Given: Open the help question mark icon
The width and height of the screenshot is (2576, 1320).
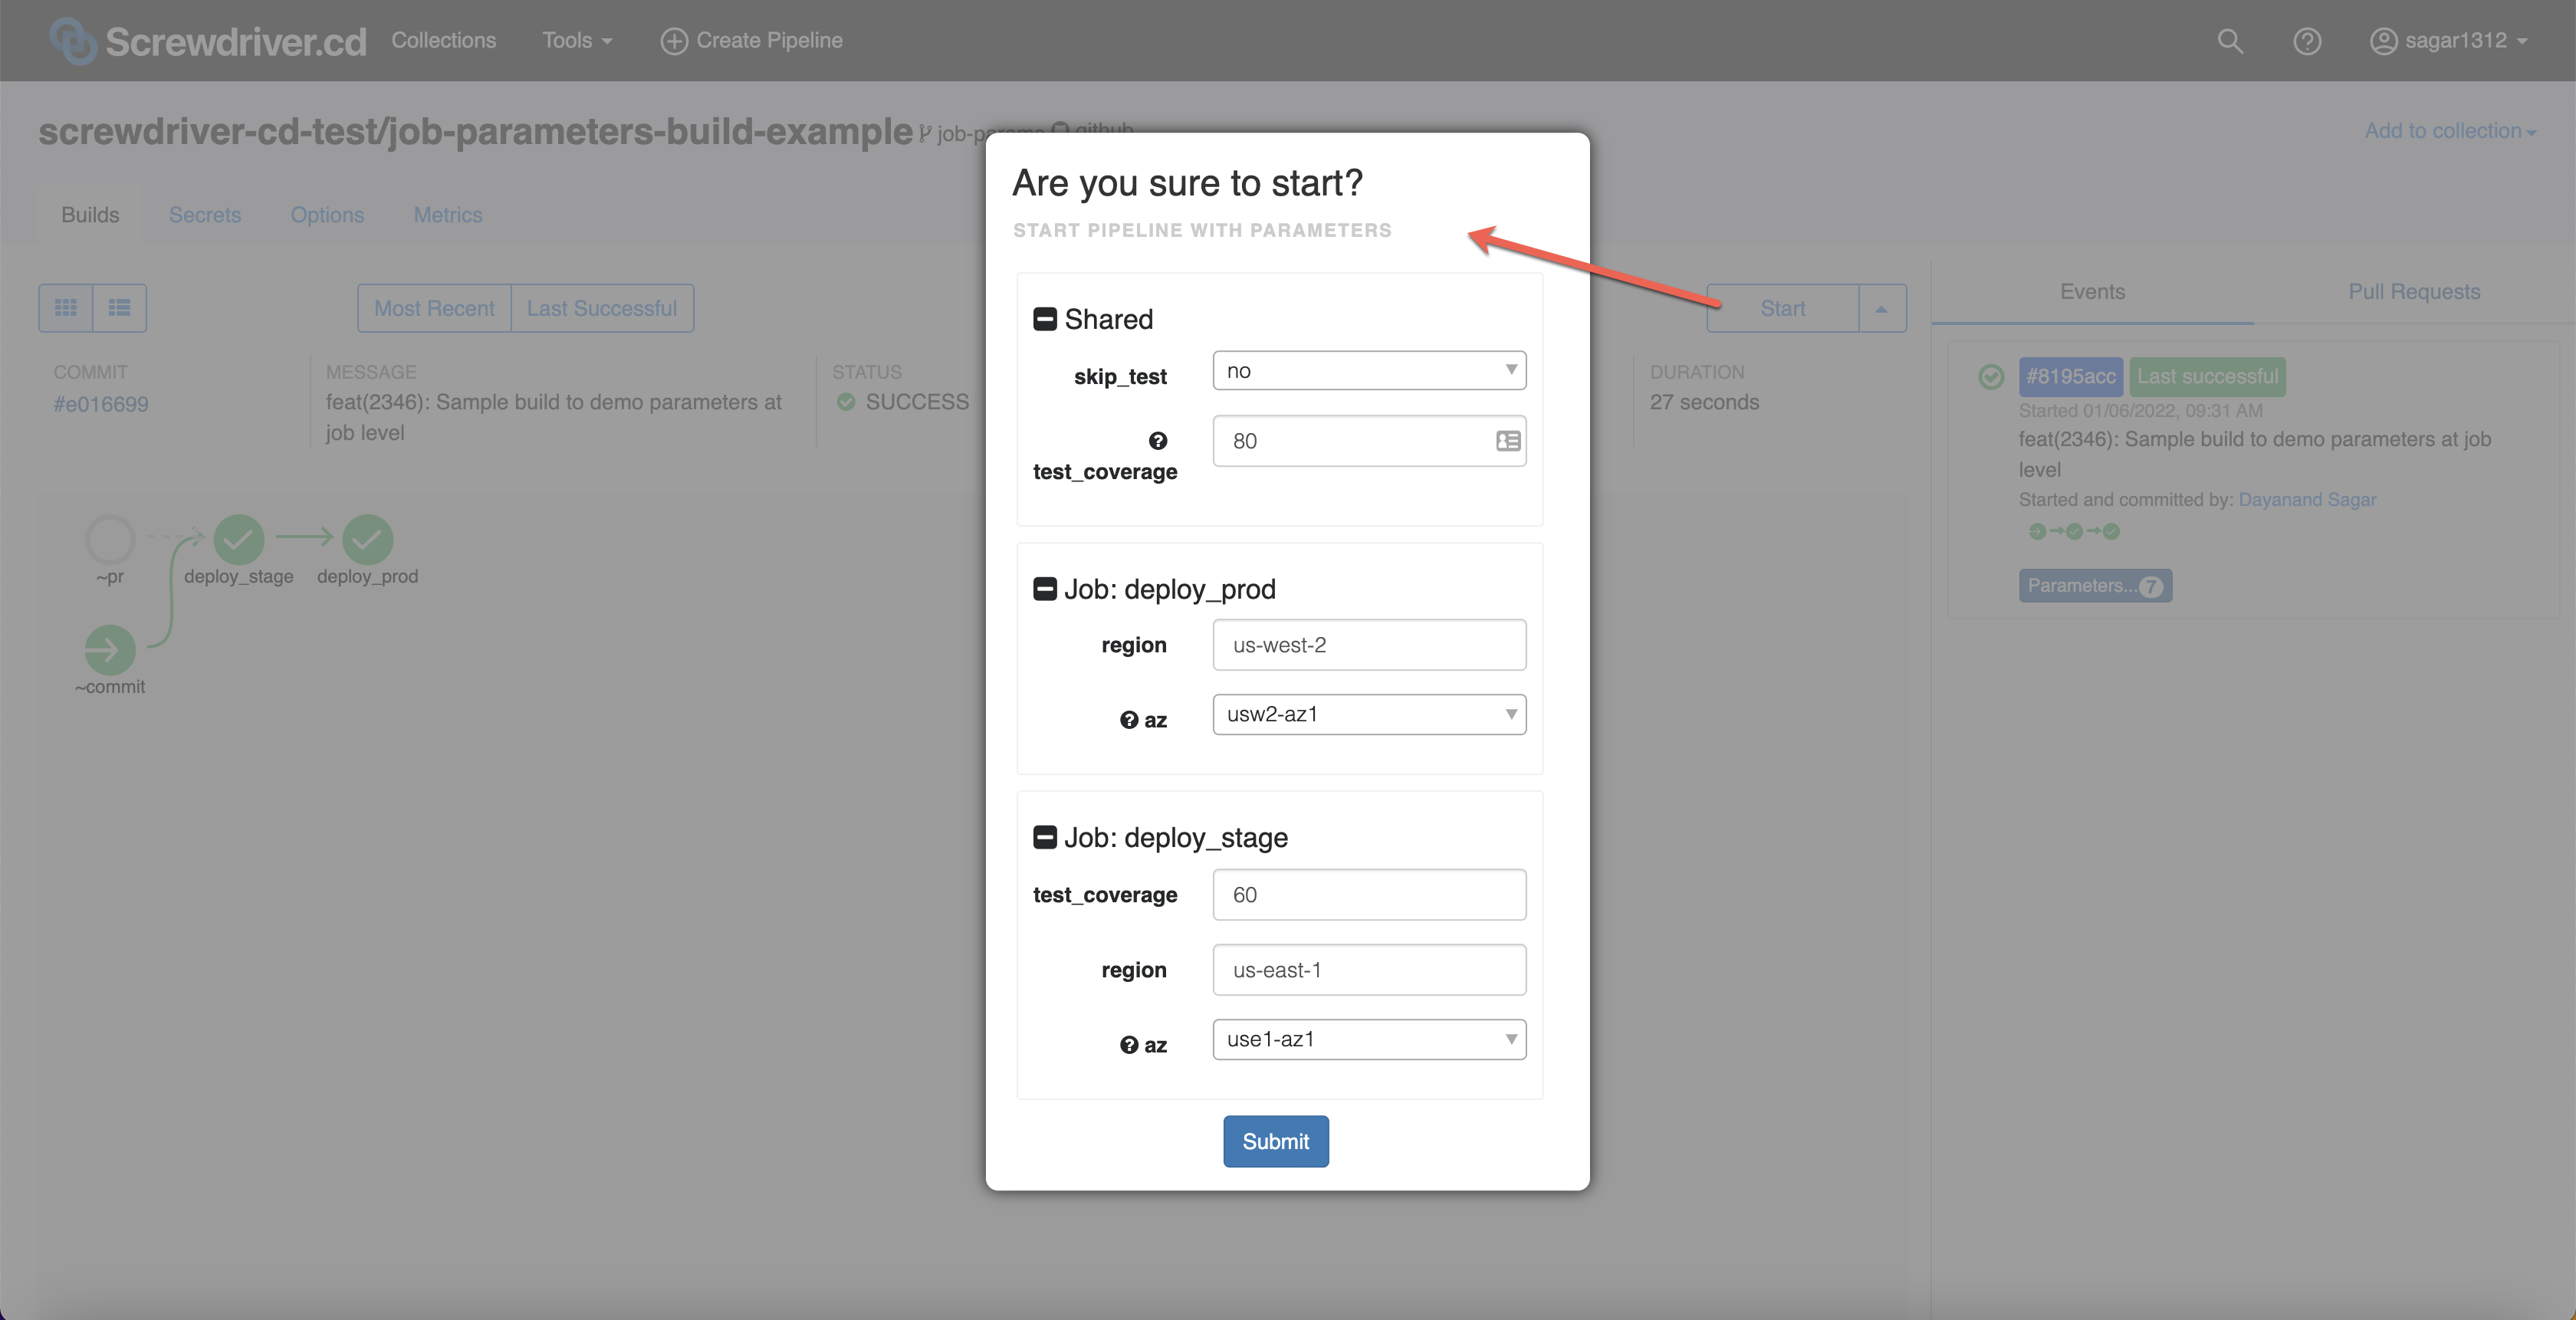Looking at the screenshot, I should point(2306,41).
